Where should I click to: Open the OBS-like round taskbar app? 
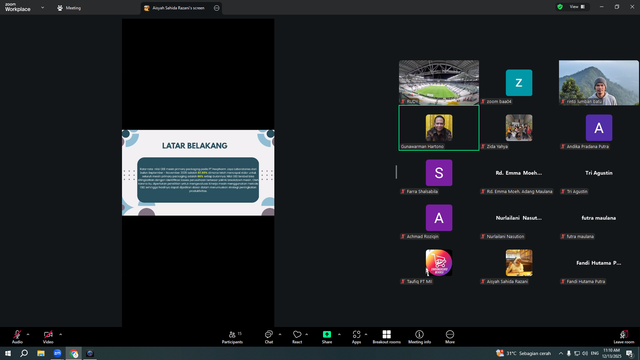click(x=90, y=353)
